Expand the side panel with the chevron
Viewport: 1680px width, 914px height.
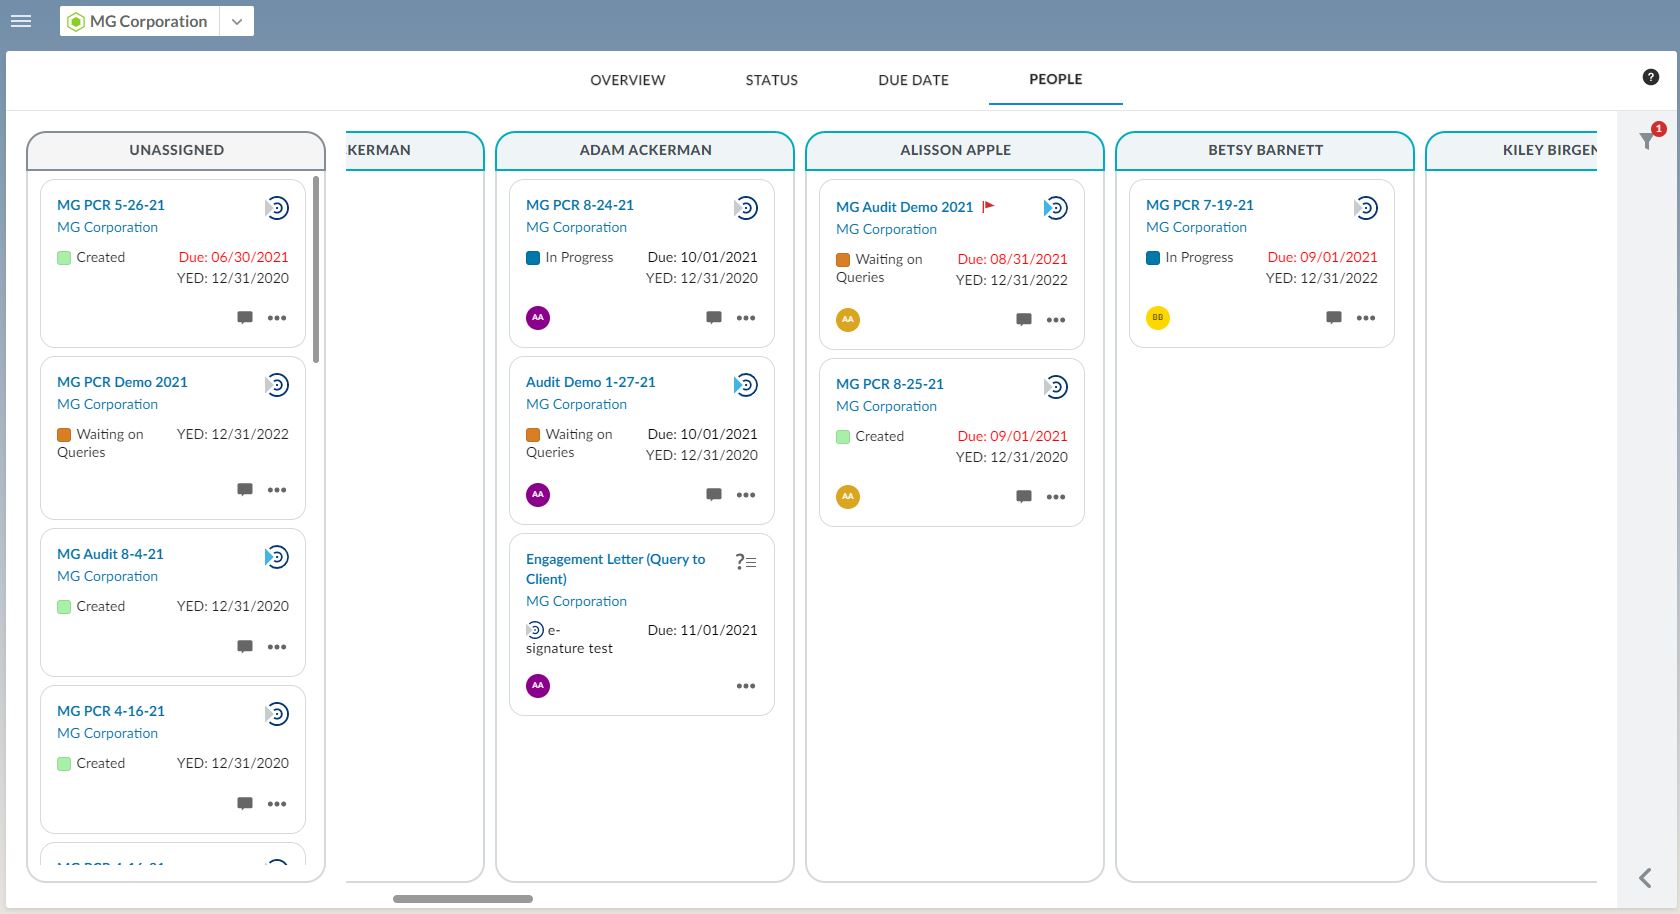(x=1646, y=878)
